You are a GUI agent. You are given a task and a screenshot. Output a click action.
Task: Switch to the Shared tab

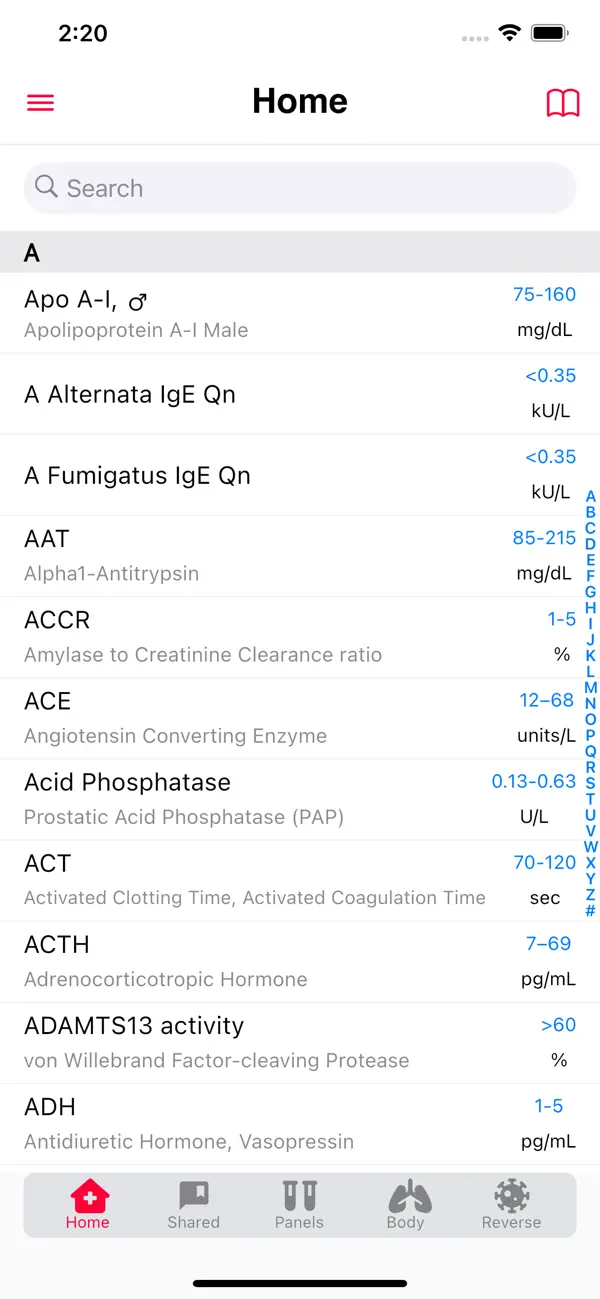tap(193, 1205)
